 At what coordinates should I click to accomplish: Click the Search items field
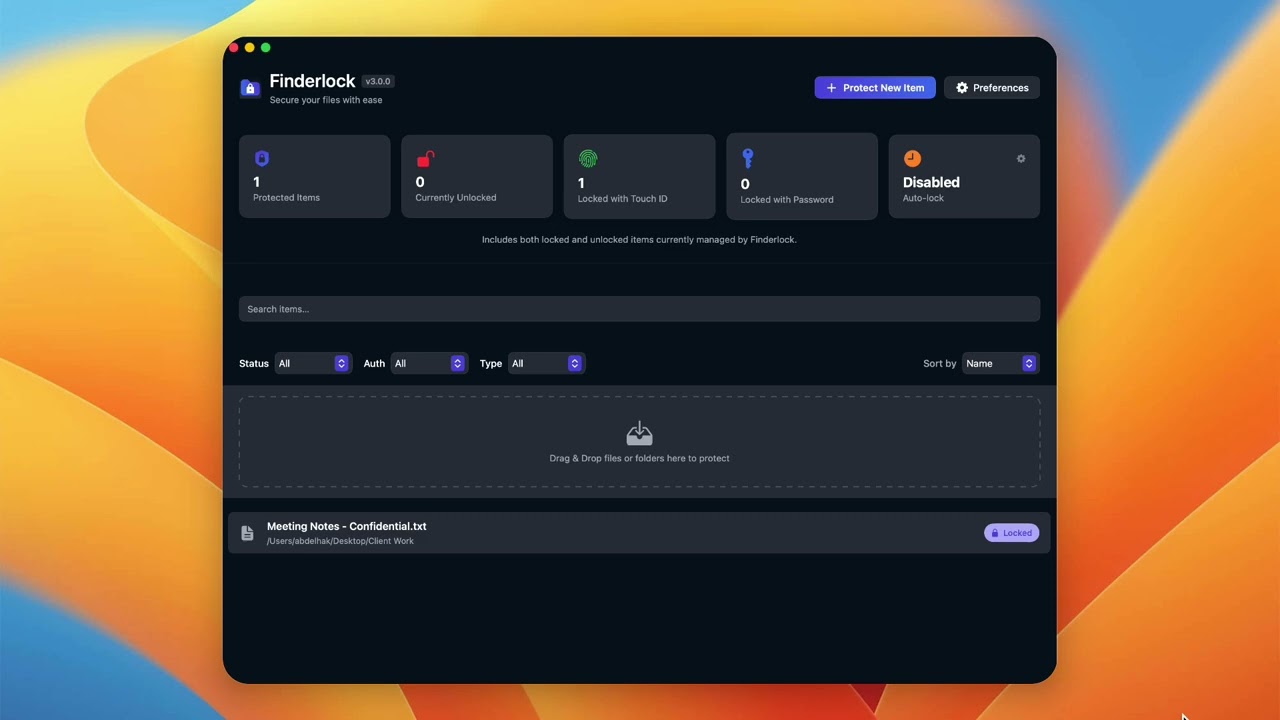[x=639, y=309]
